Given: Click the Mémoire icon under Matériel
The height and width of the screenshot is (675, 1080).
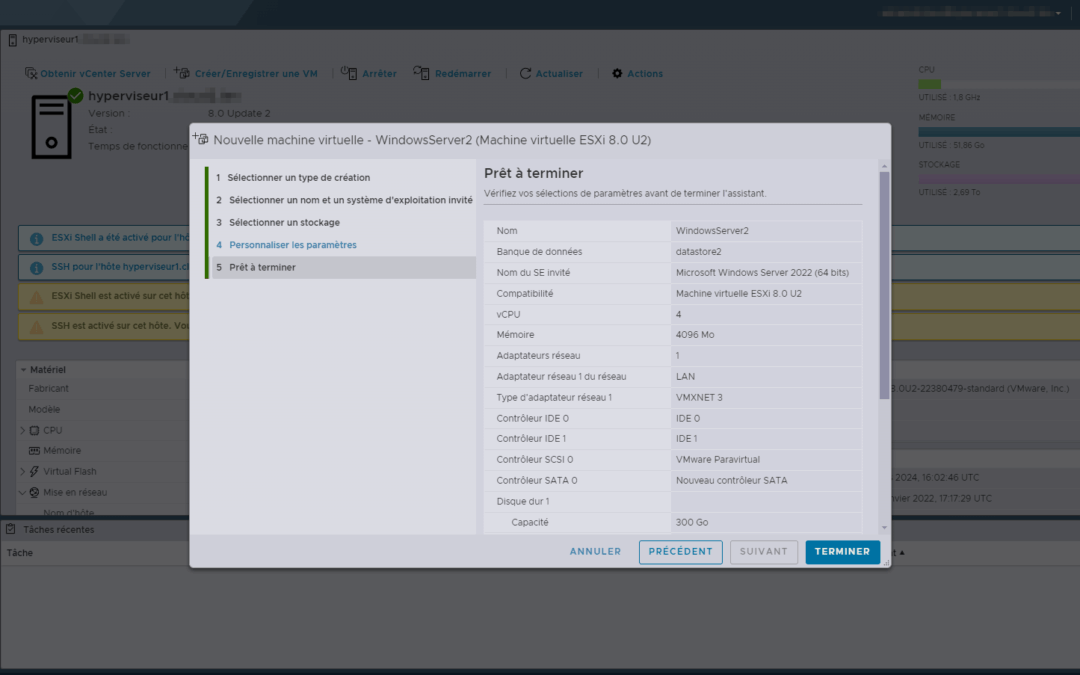Looking at the screenshot, I should tap(34, 450).
